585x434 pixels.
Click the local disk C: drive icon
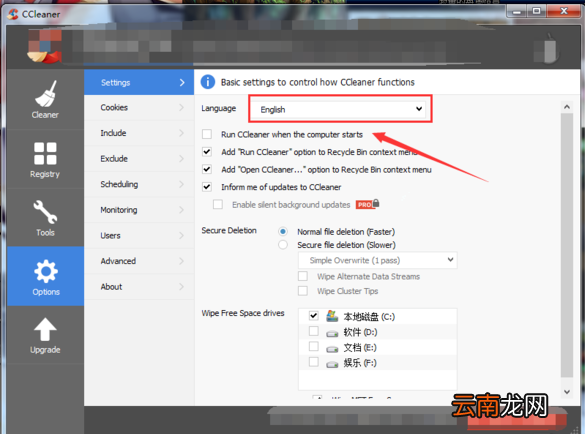point(332,316)
